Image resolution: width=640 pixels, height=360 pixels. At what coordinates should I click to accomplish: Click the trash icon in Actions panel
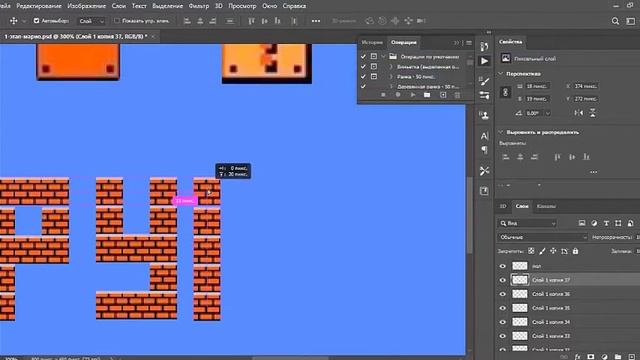pos(458,95)
